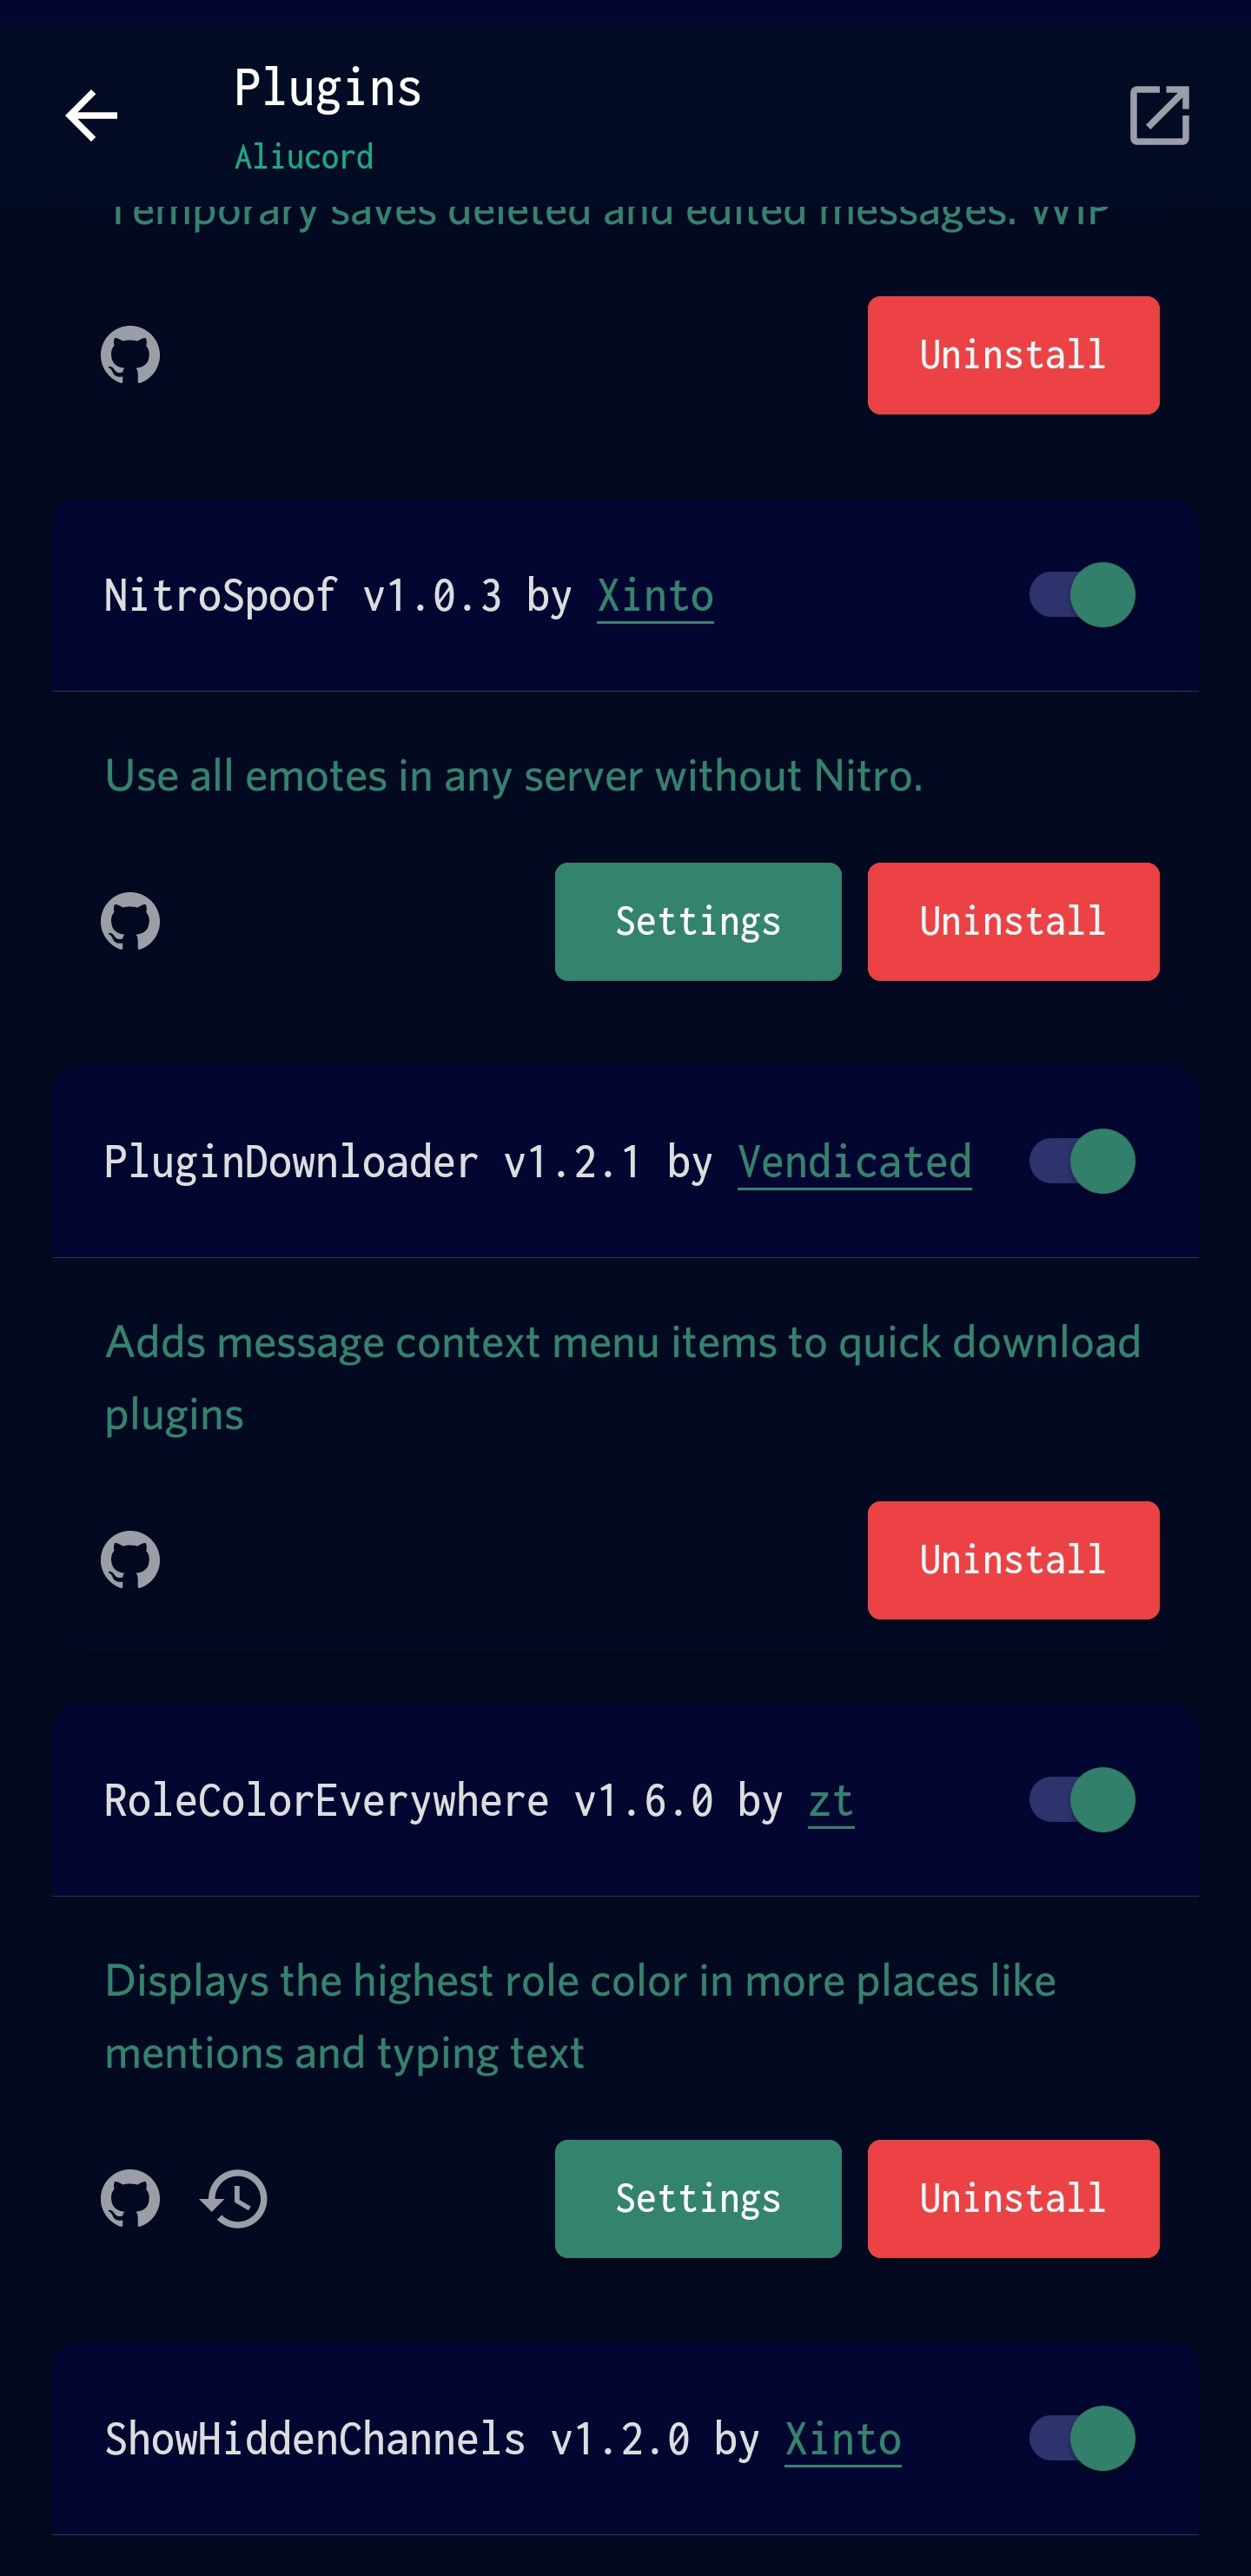Image resolution: width=1251 pixels, height=2576 pixels.
Task: Visit Xinto link on NitroSpoof
Action: [655, 597]
